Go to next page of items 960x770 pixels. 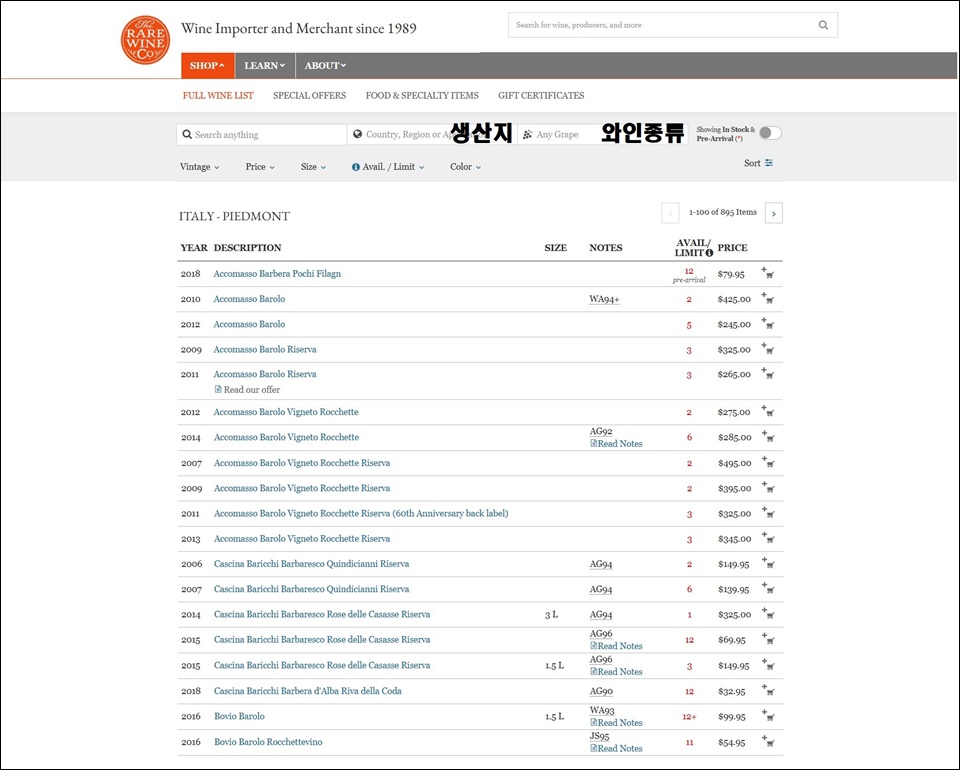774,213
